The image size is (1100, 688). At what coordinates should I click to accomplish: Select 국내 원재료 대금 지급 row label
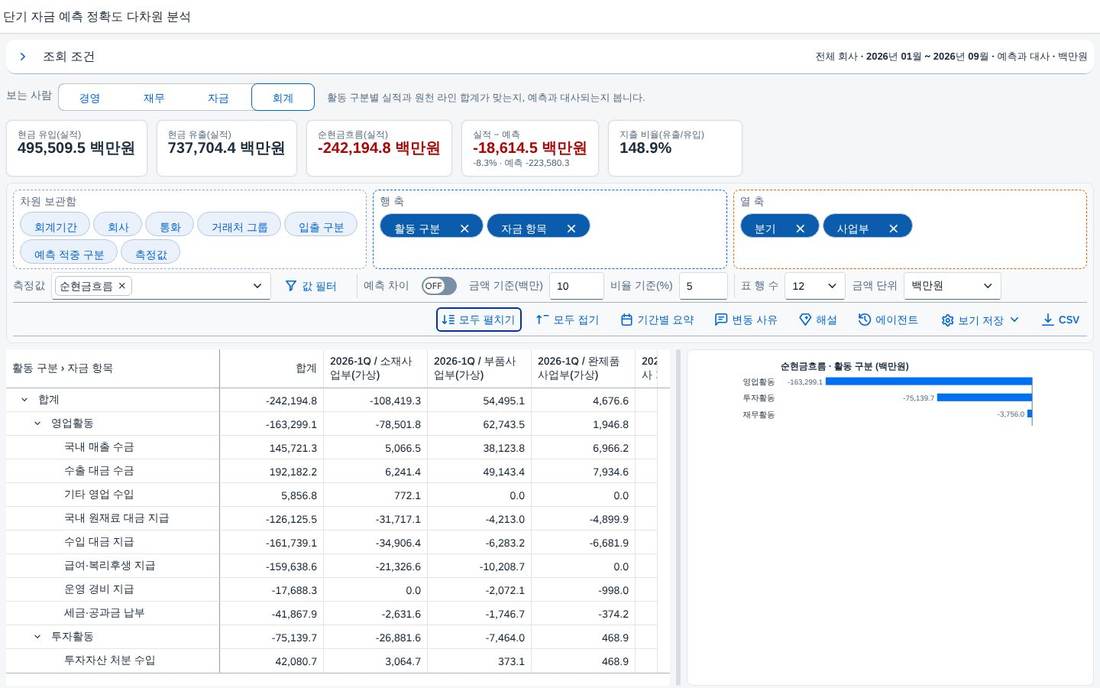tap(116, 518)
